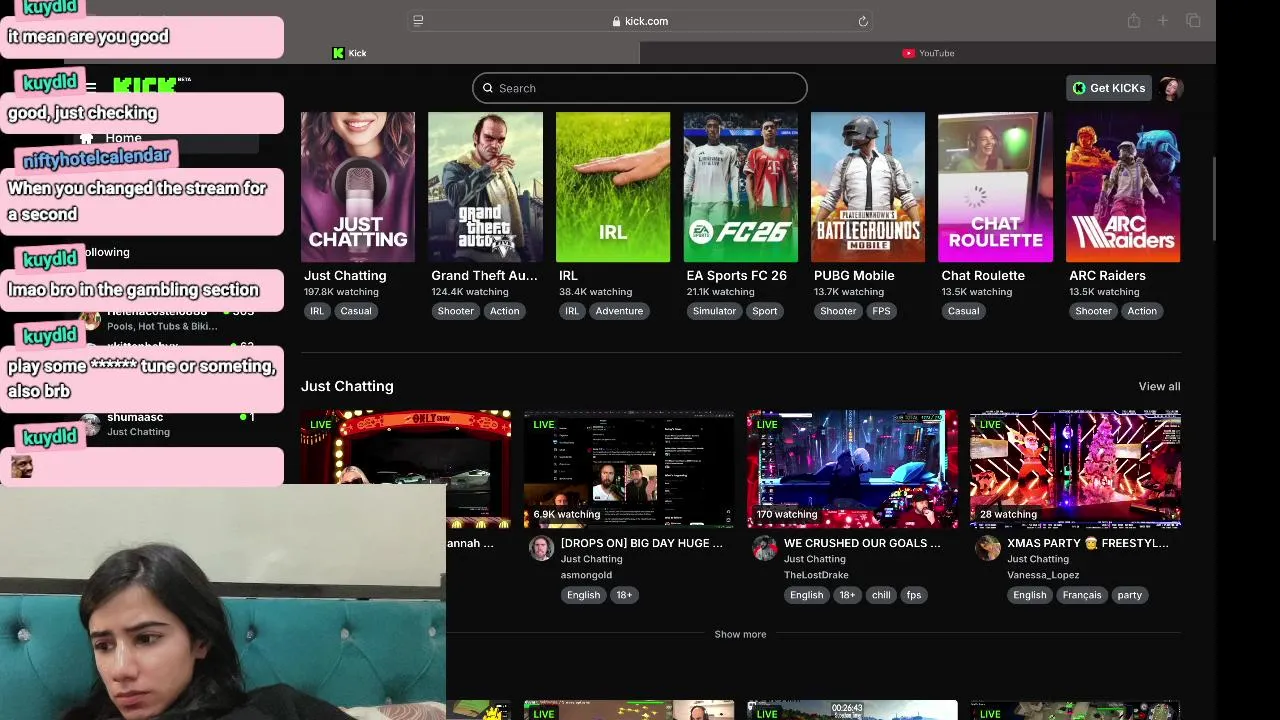The height and width of the screenshot is (720, 1280).
Task: Click asmongold's channel avatar
Action: (x=541, y=548)
